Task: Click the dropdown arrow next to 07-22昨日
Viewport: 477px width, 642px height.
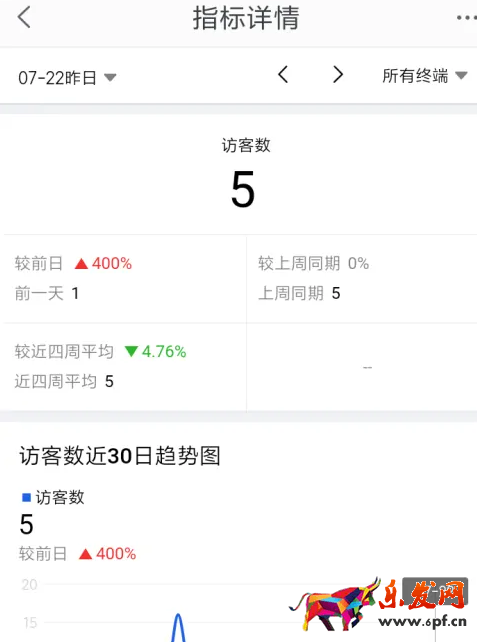Action: 110,77
